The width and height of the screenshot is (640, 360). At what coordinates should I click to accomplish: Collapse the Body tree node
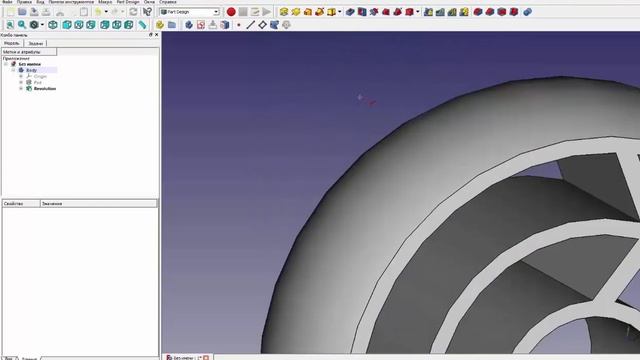[x=13, y=70]
